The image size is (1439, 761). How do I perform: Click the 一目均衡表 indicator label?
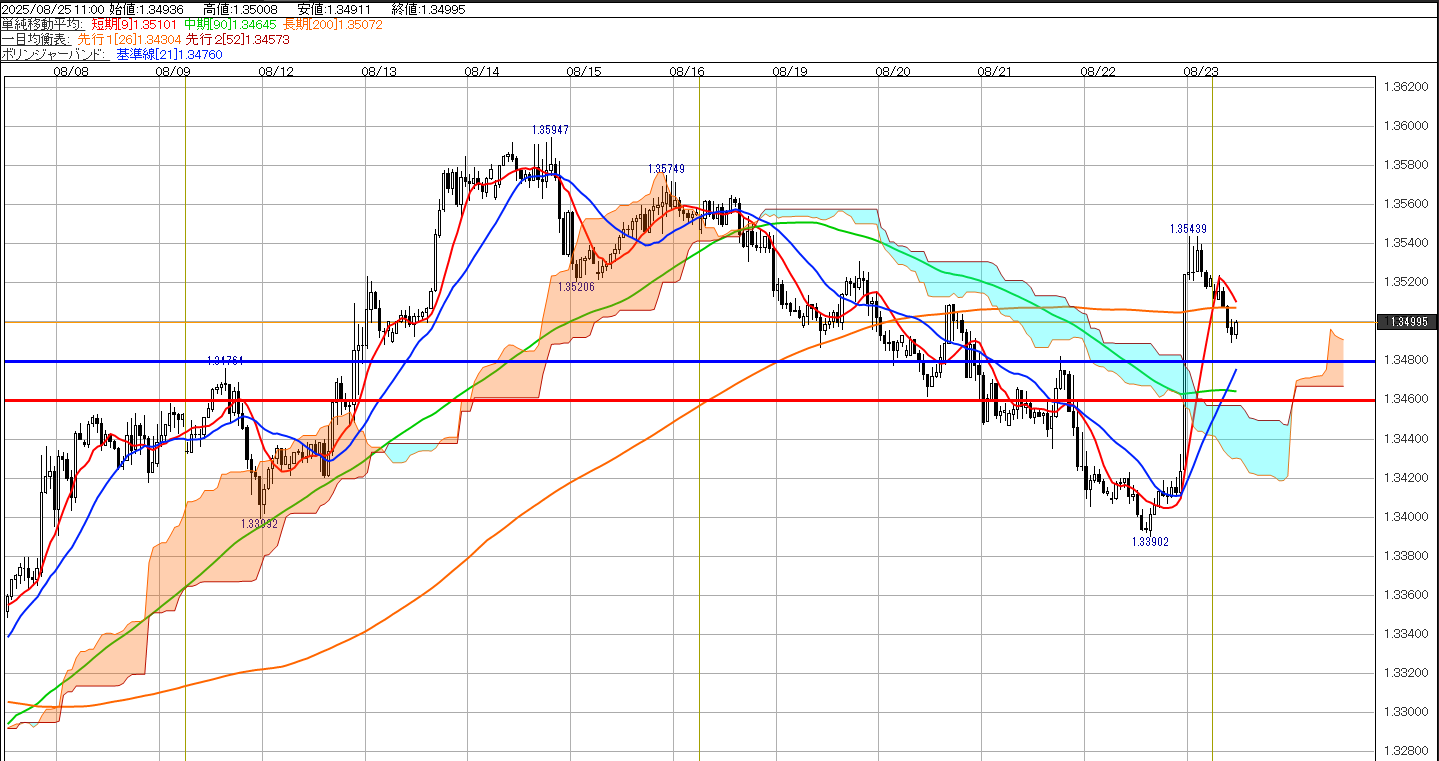pos(35,39)
